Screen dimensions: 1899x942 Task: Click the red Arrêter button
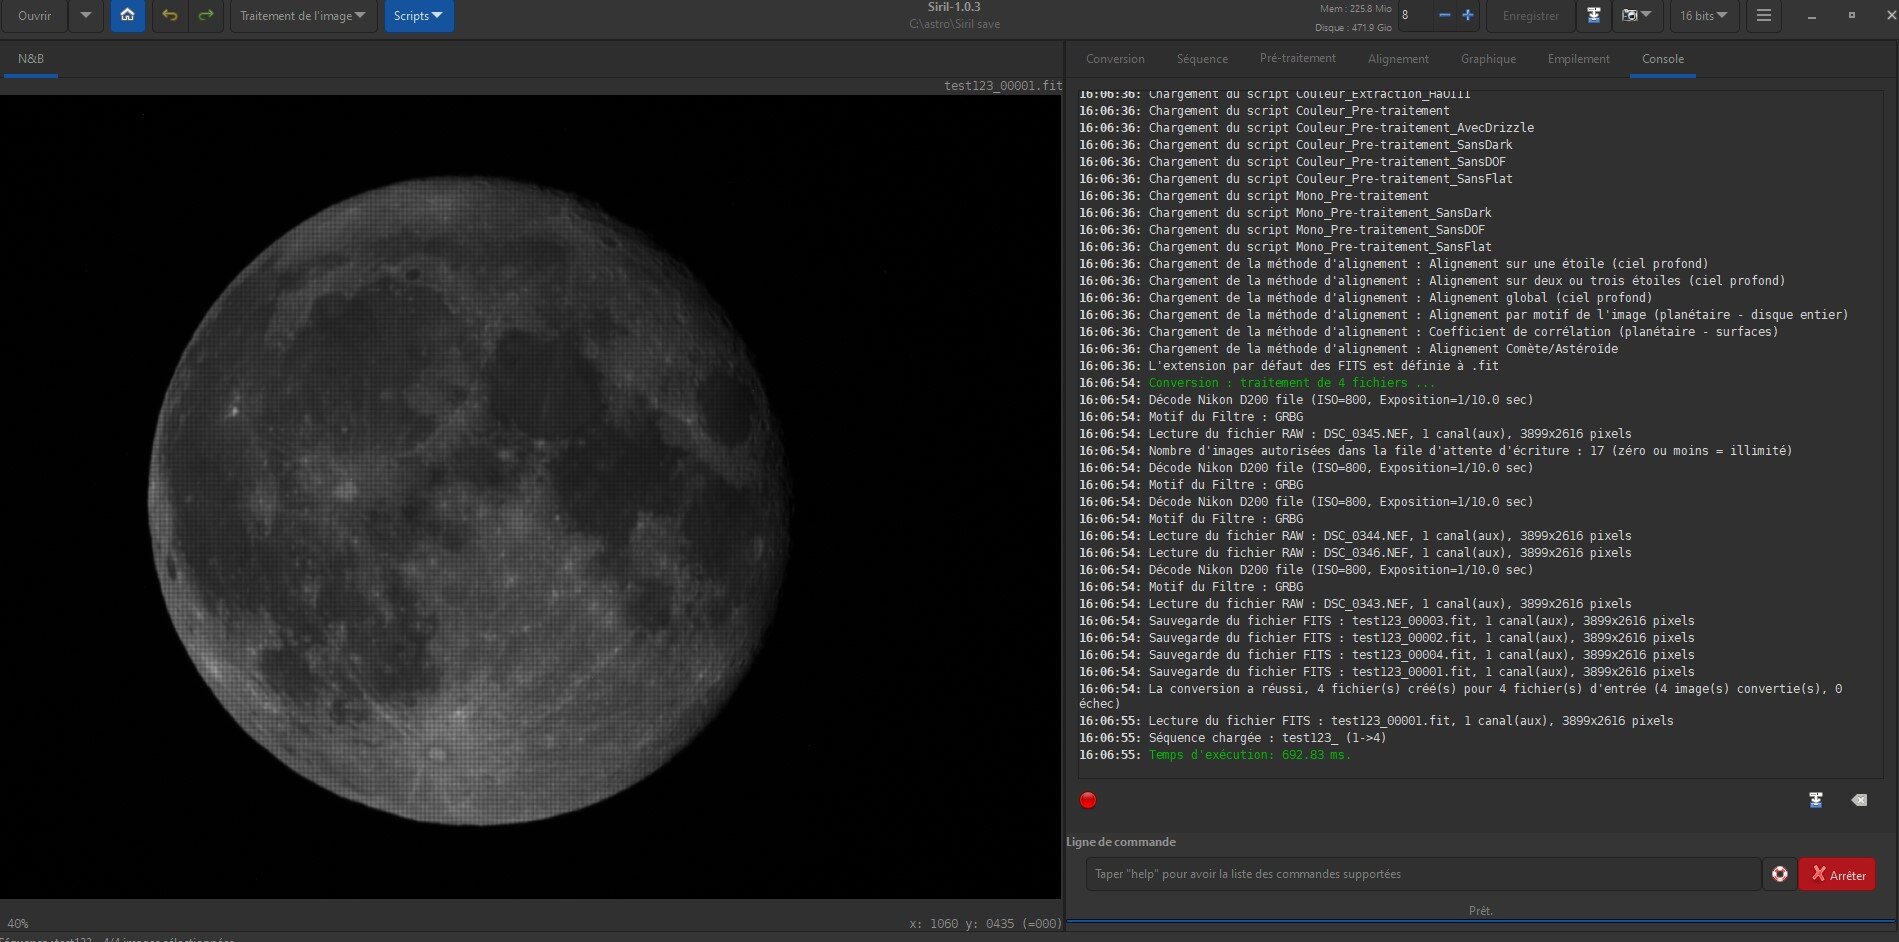coord(1837,874)
